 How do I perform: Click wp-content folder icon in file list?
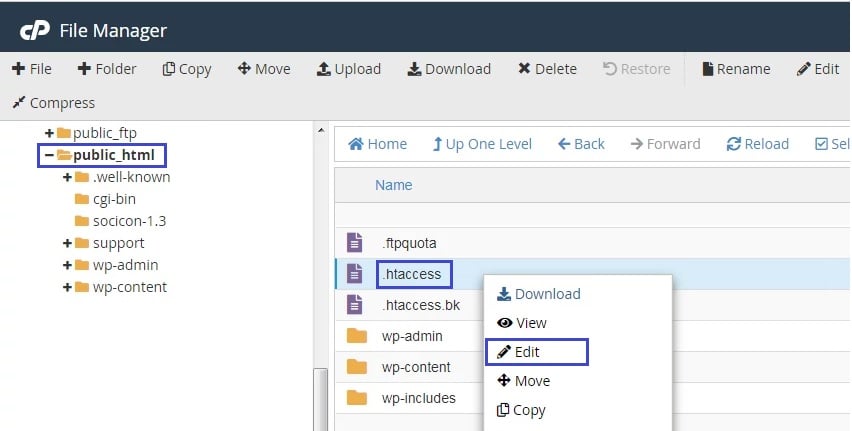coord(357,367)
